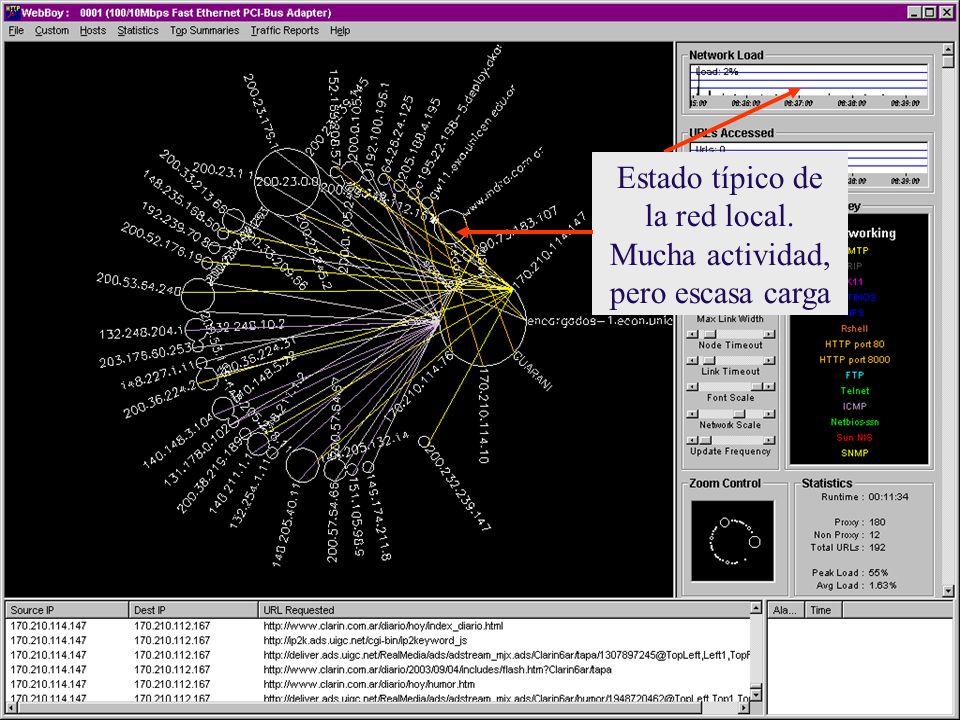Image resolution: width=960 pixels, height=720 pixels.
Task: Open the File menu
Action: (x=16, y=31)
